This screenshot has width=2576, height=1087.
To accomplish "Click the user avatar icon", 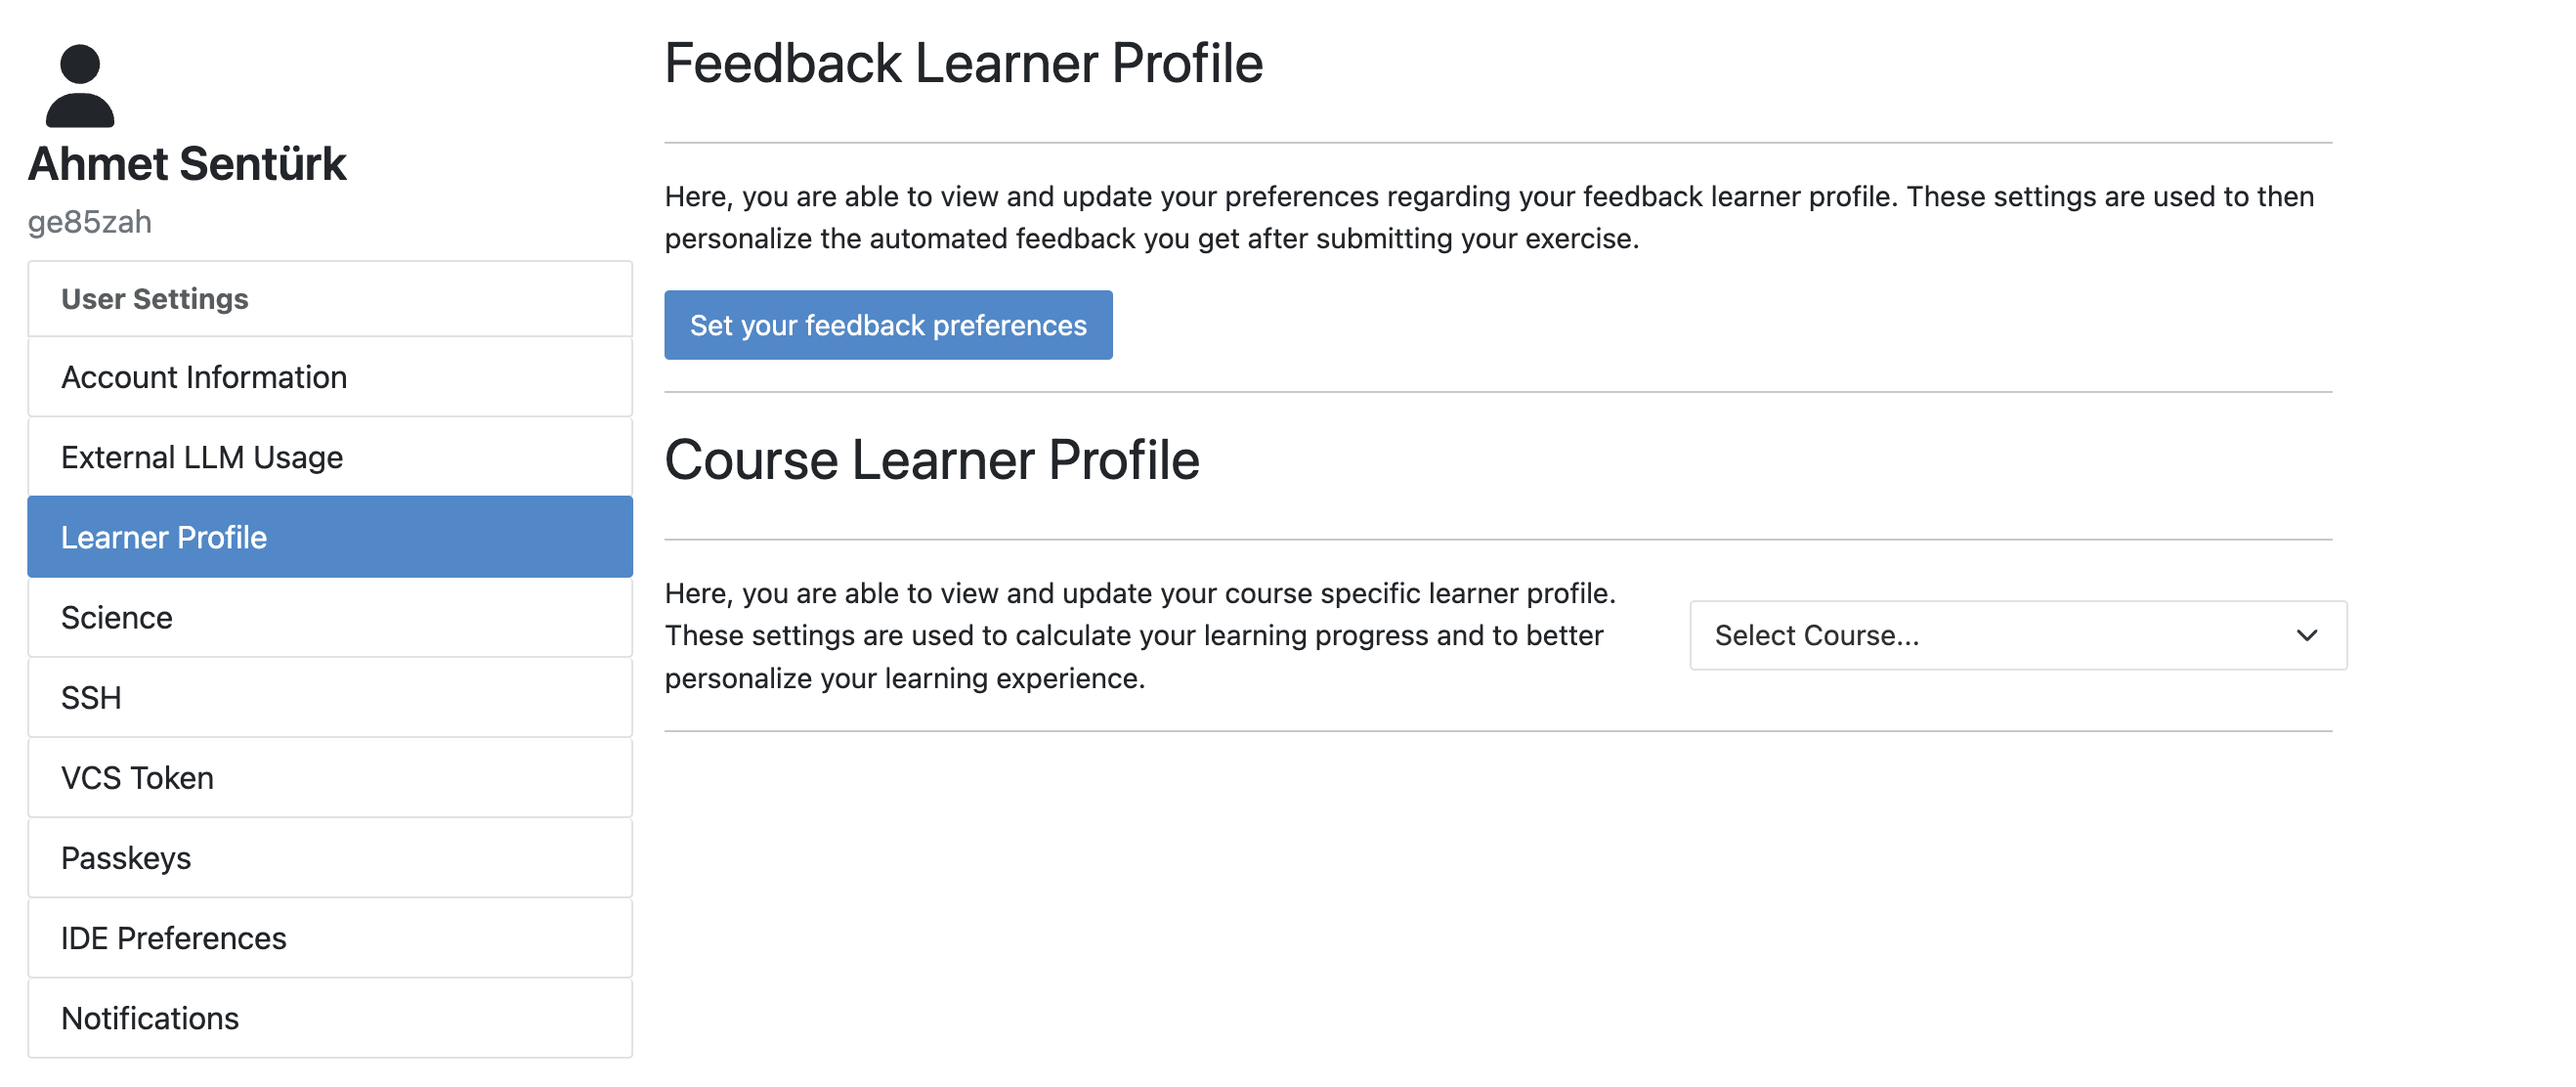I will coord(80,86).
